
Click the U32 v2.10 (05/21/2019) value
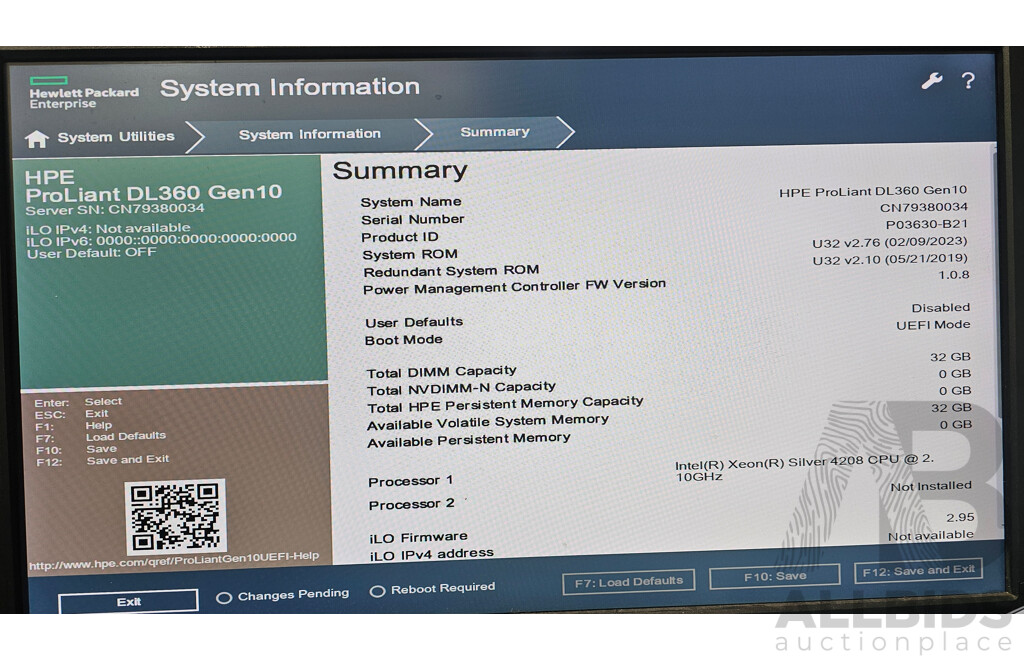pos(890,259)
